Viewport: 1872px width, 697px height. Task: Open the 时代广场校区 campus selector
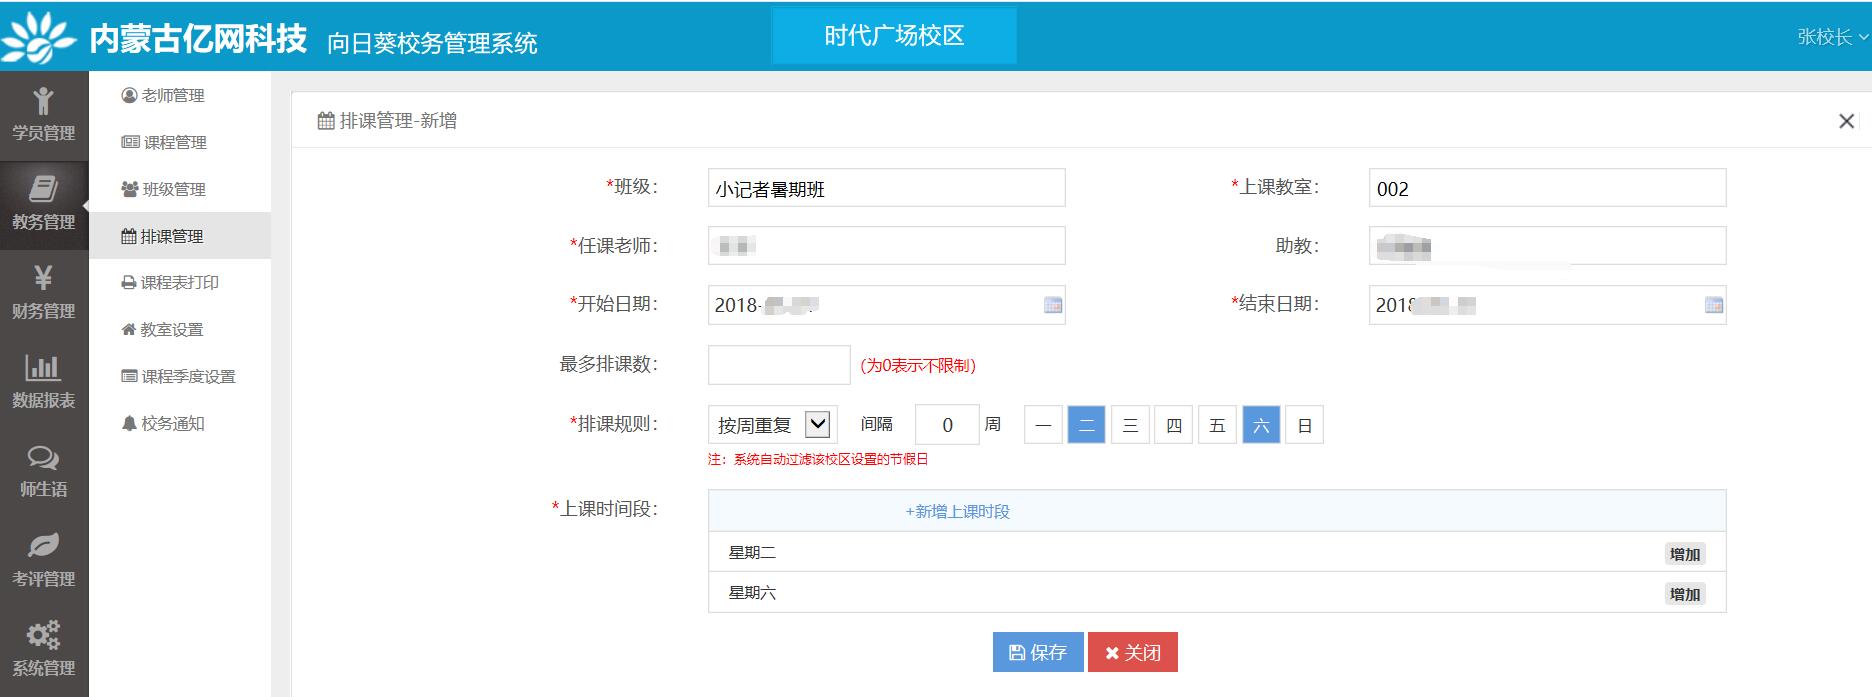coord(894,36)
